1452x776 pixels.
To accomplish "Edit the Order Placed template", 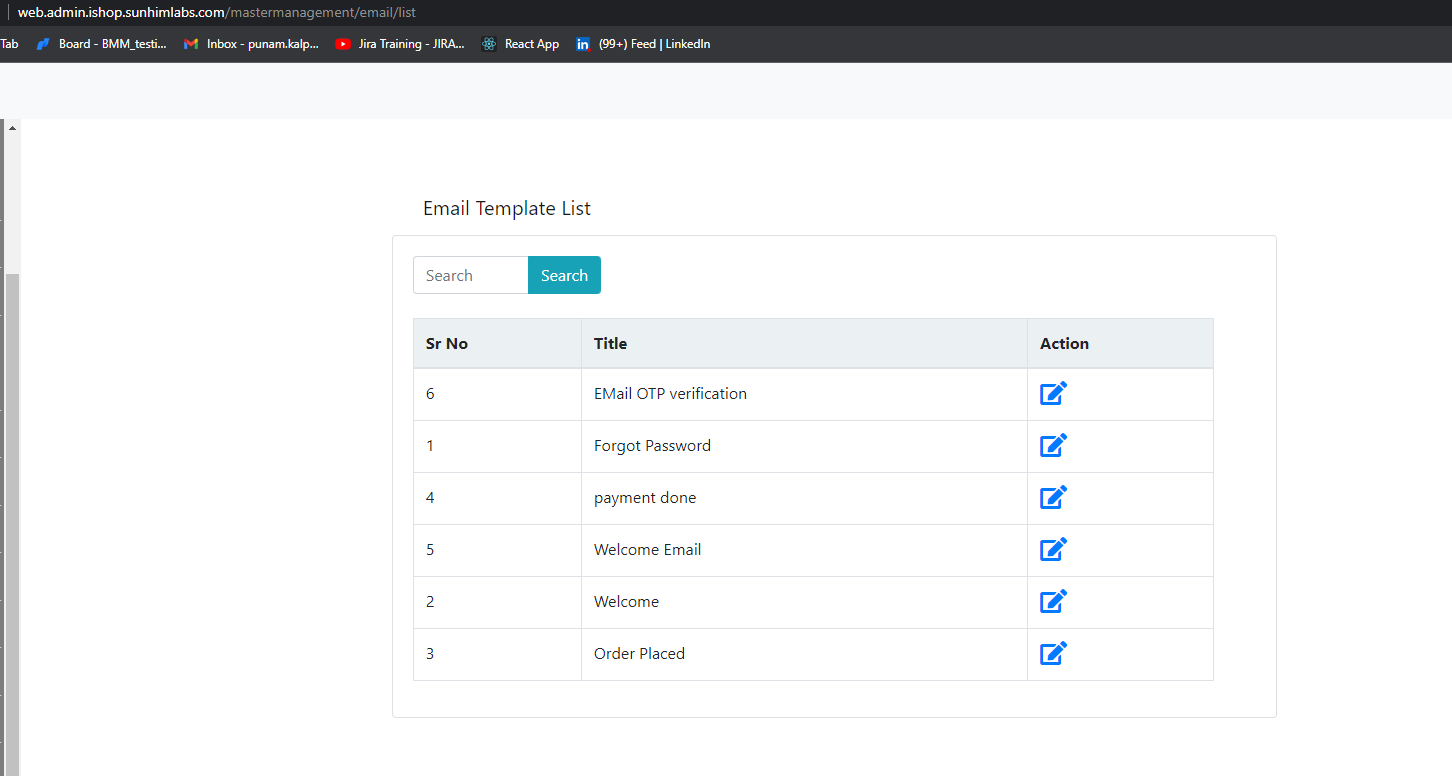I will (1053, 654).
